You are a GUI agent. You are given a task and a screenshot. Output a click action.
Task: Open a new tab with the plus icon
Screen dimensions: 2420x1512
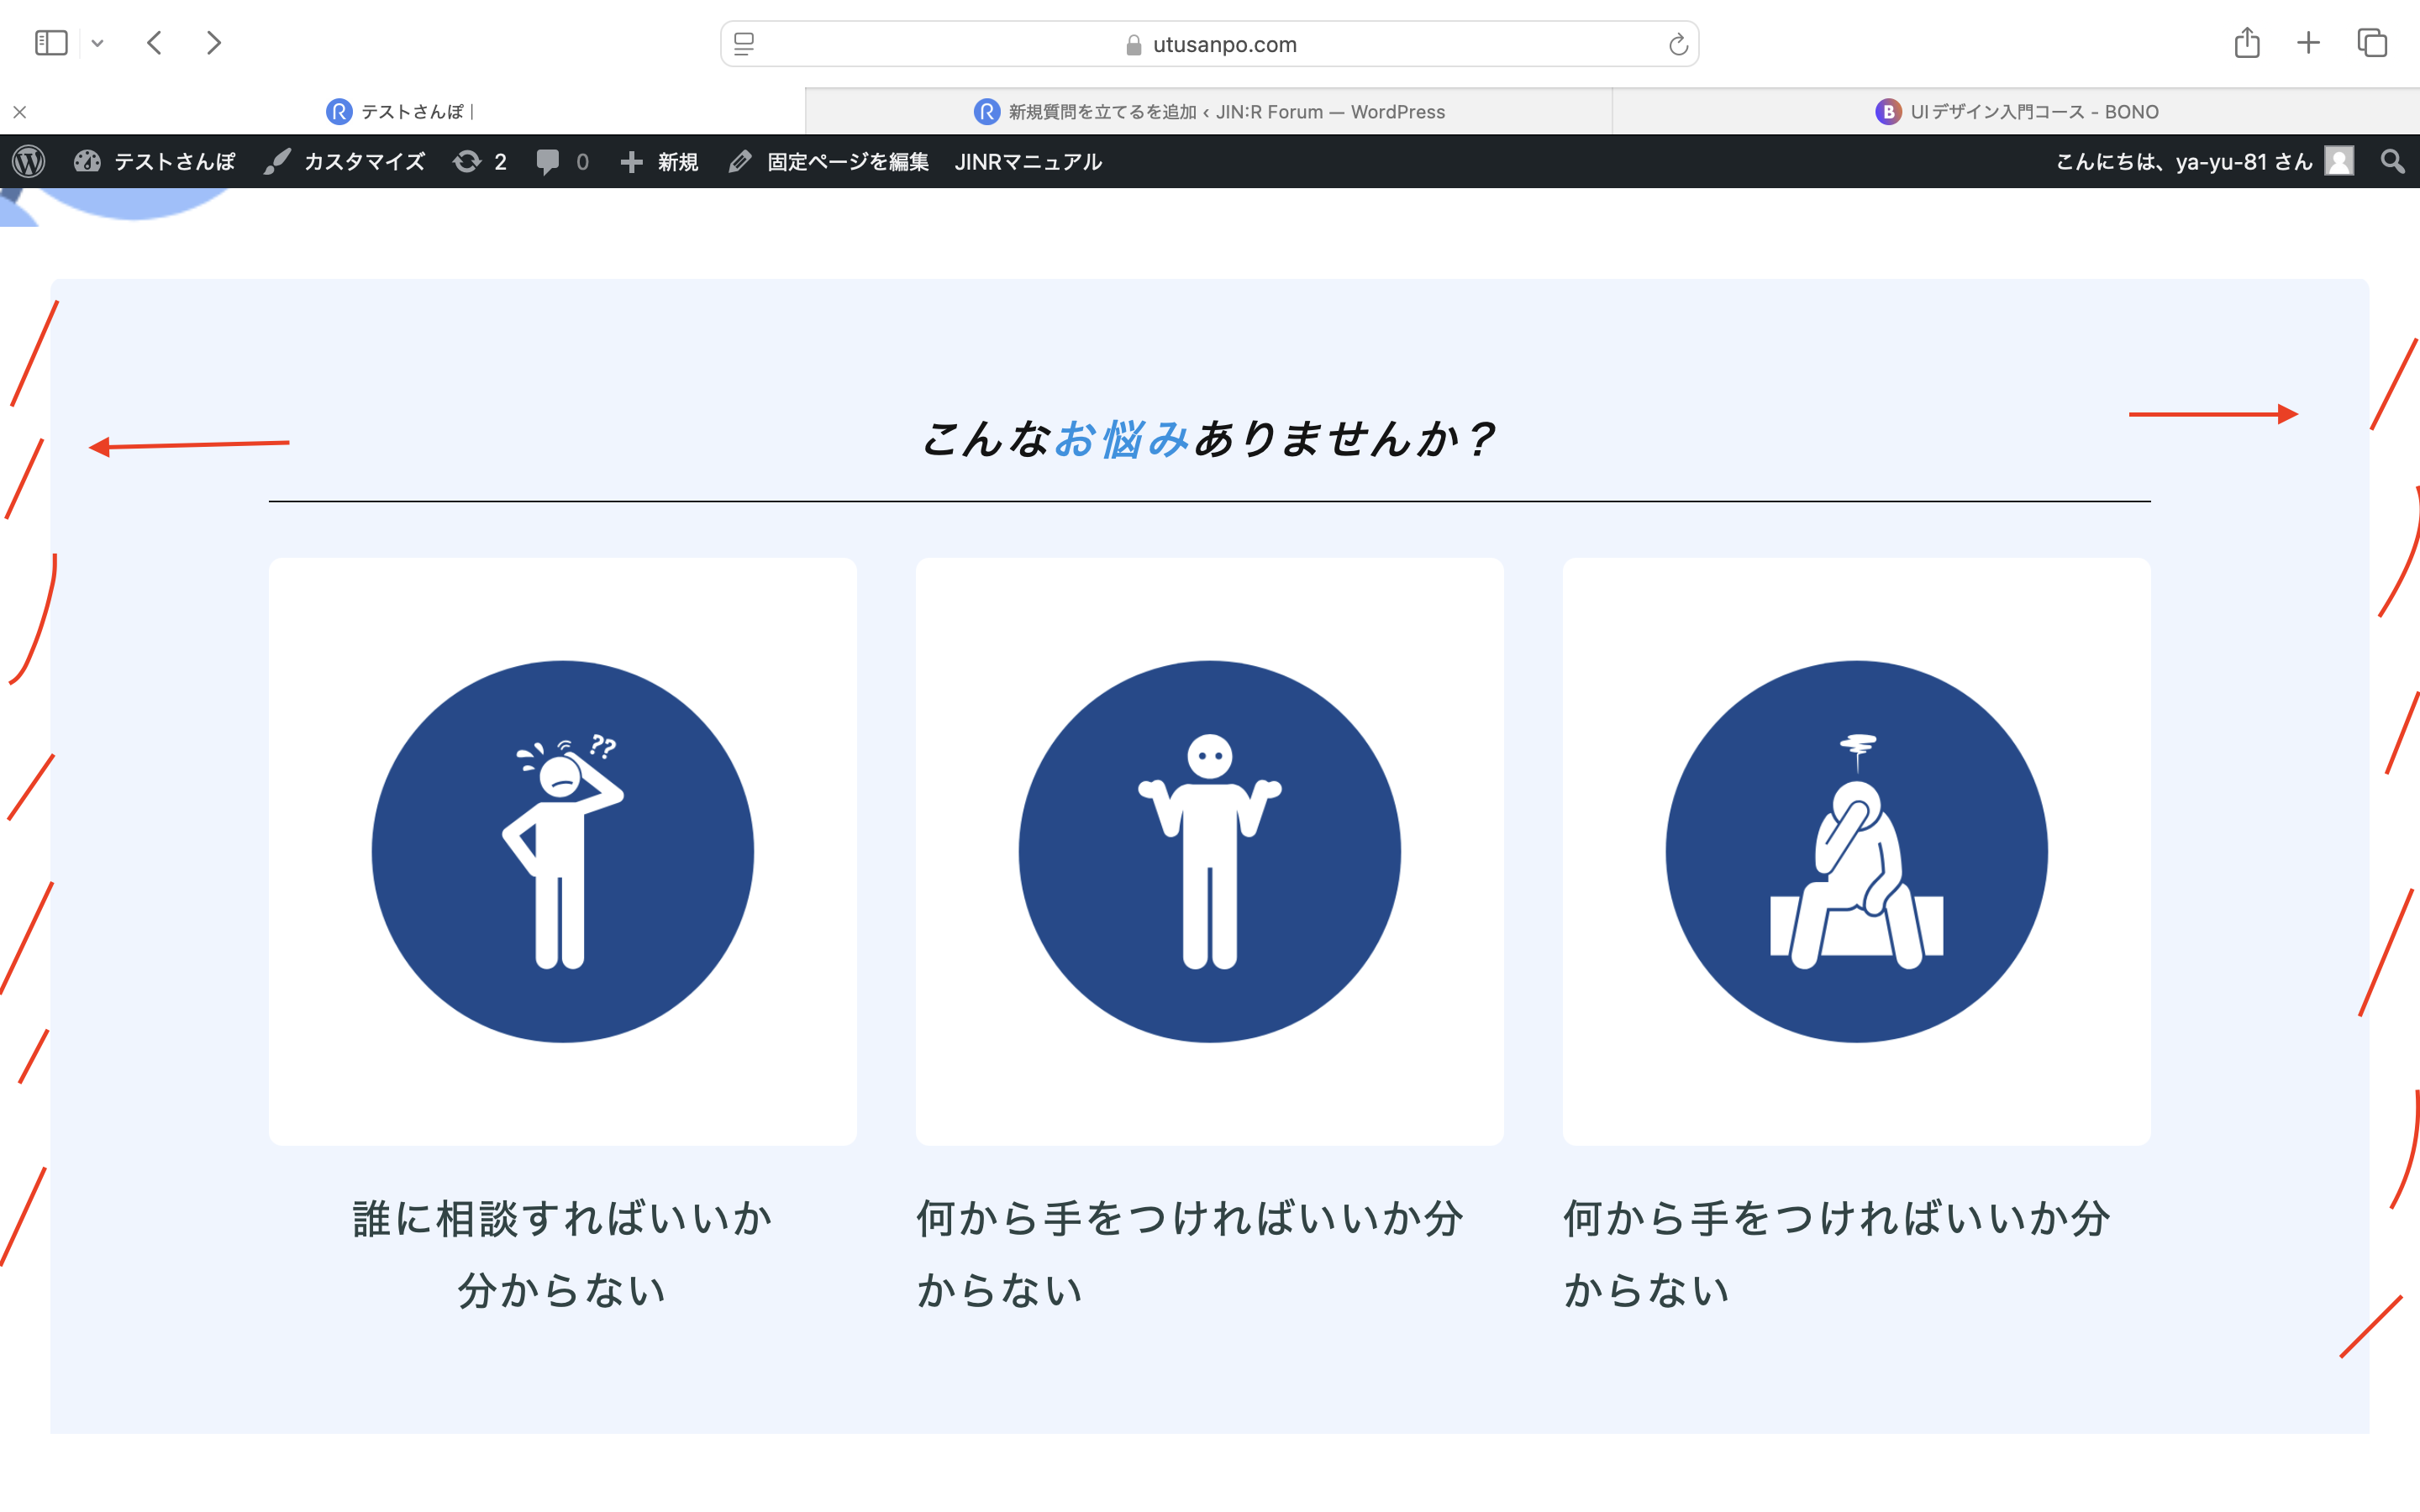point(2308,42)
